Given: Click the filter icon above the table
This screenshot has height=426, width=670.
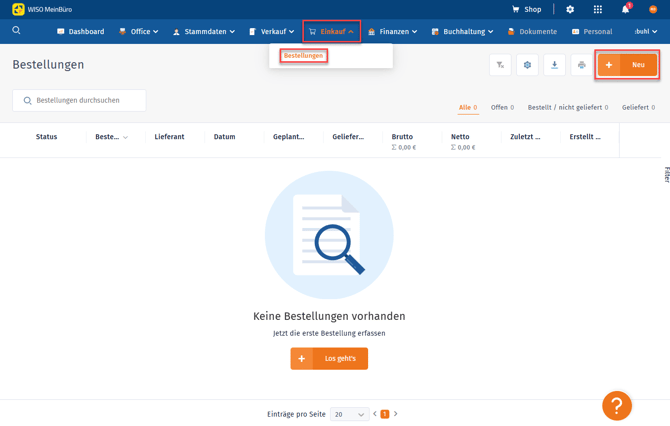Looking at the screenshot, I should (501, 65).
